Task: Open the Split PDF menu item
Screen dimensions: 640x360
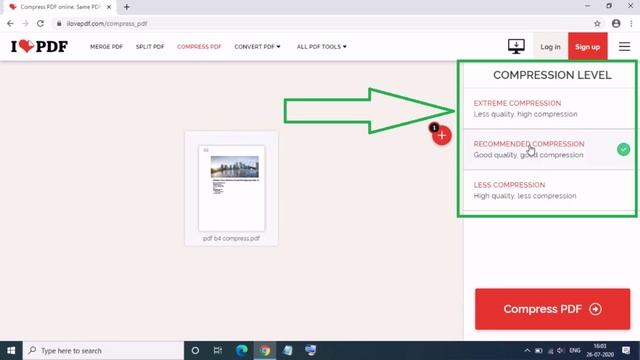Action: click(150, 47)
